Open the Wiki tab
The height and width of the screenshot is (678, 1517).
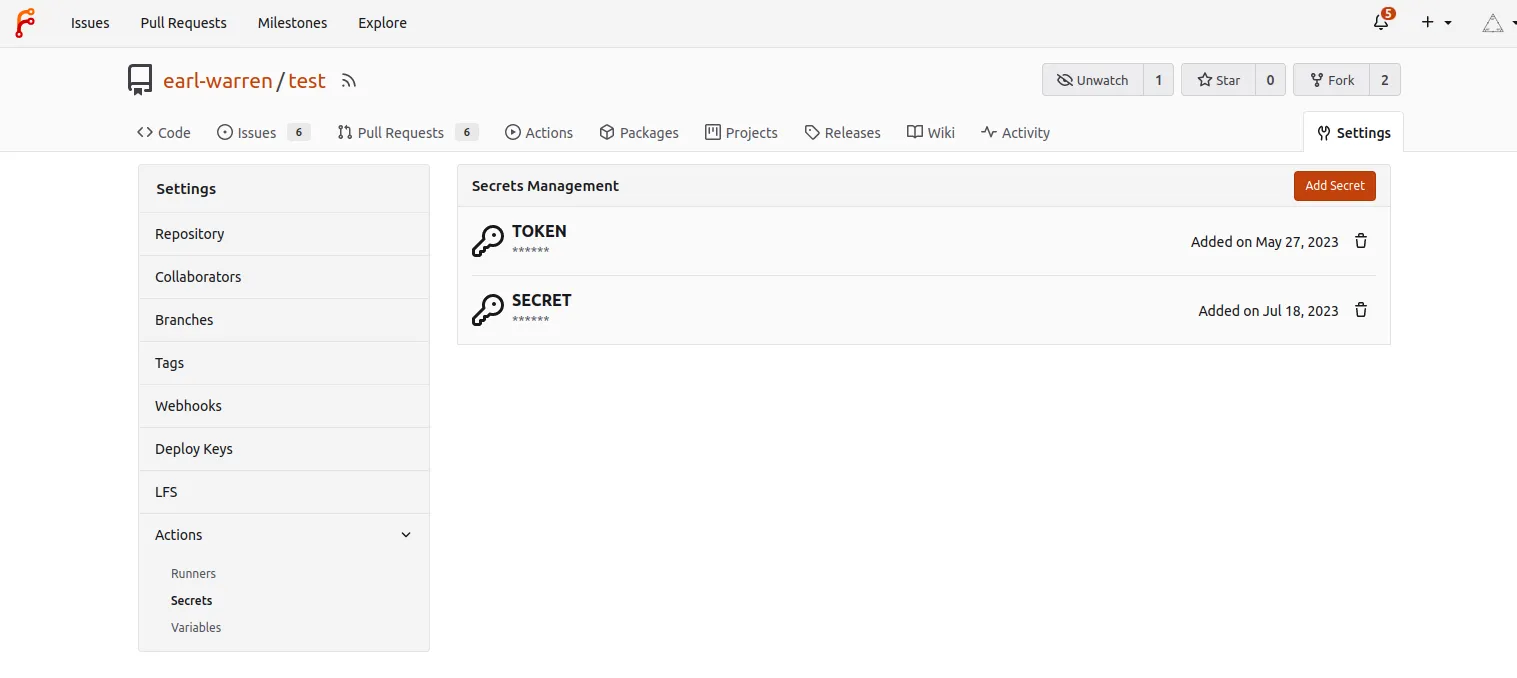point(930,133)
